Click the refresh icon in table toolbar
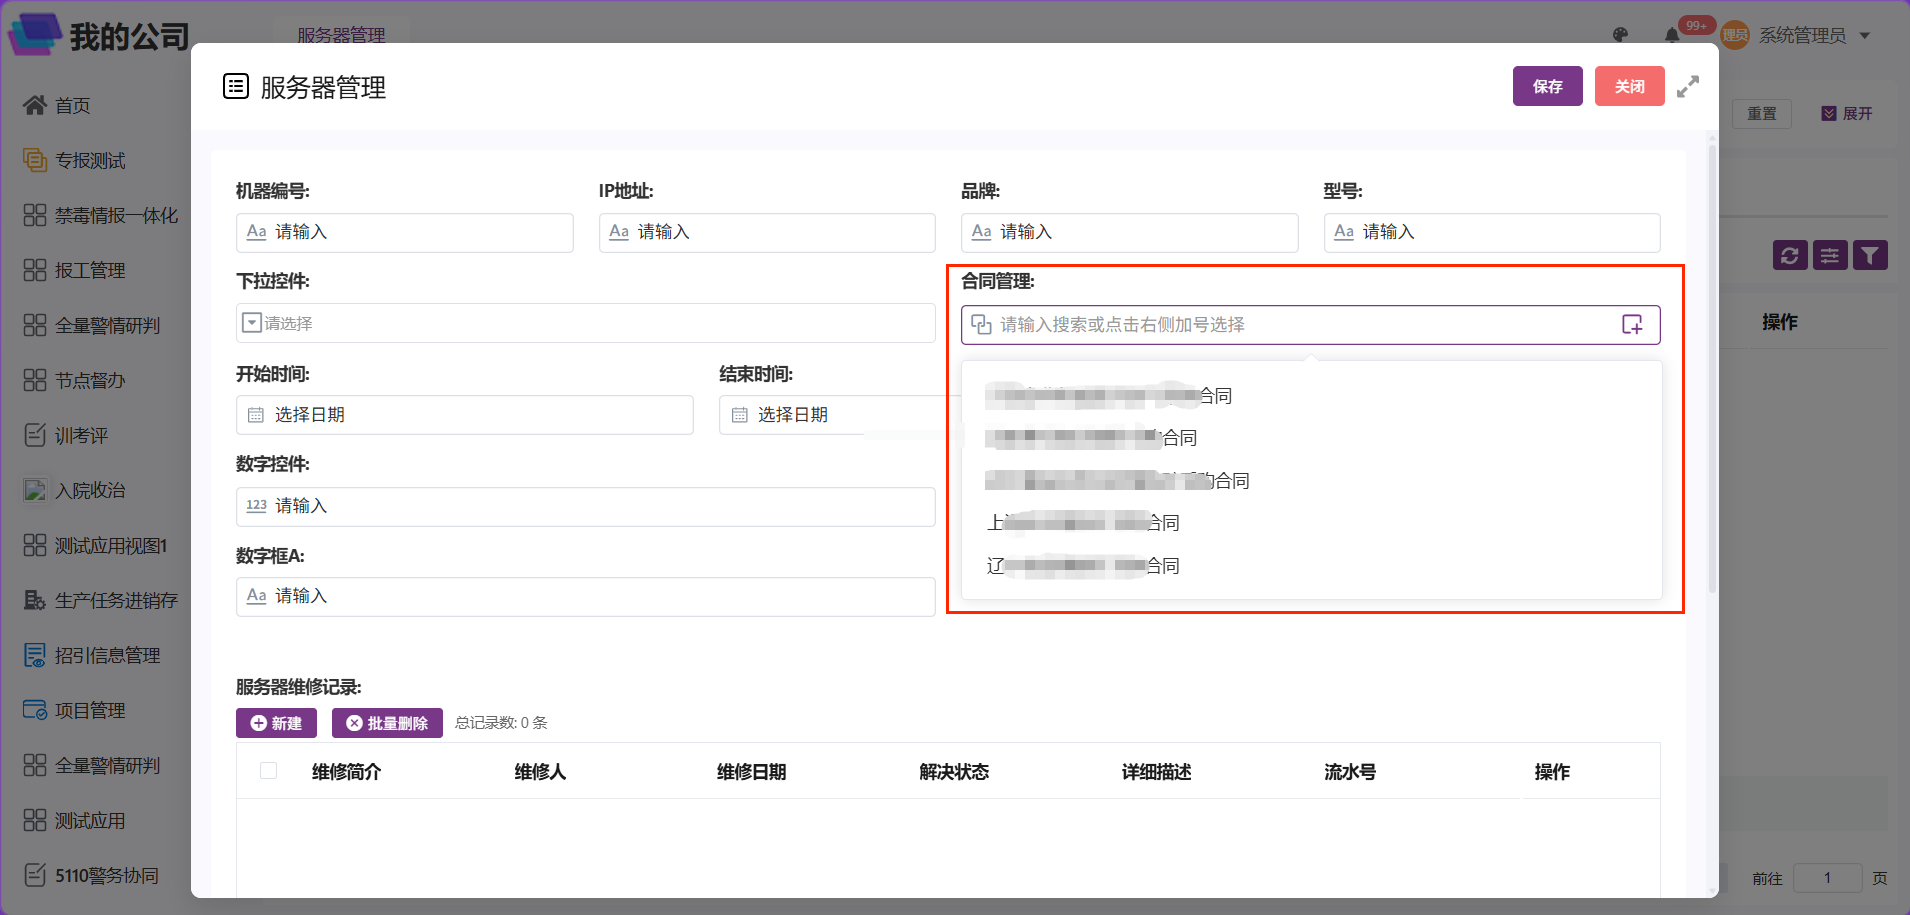This screenshot has height=915, width=1910. tap(1790, 256)
